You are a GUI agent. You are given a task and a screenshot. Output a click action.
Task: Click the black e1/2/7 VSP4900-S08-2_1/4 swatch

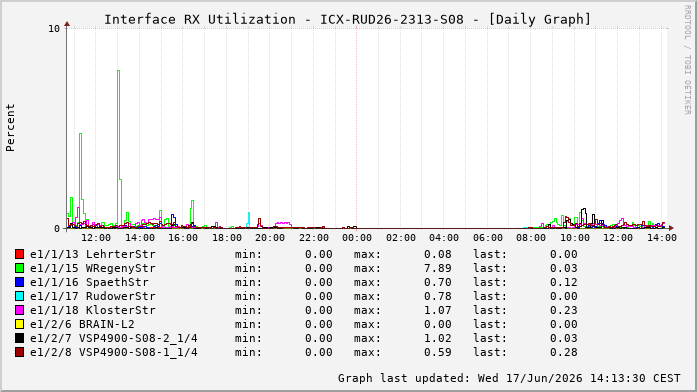[x=19, y=338]
